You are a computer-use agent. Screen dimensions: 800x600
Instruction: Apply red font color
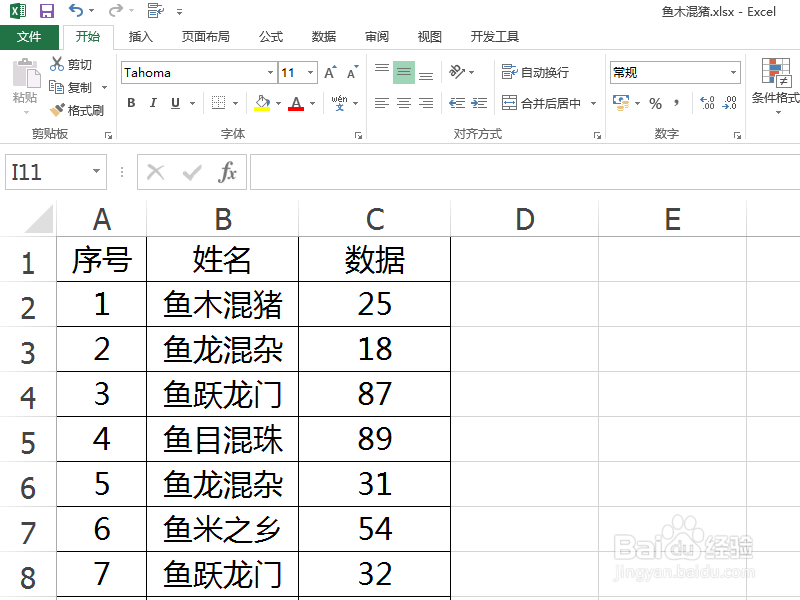(296, 103)
